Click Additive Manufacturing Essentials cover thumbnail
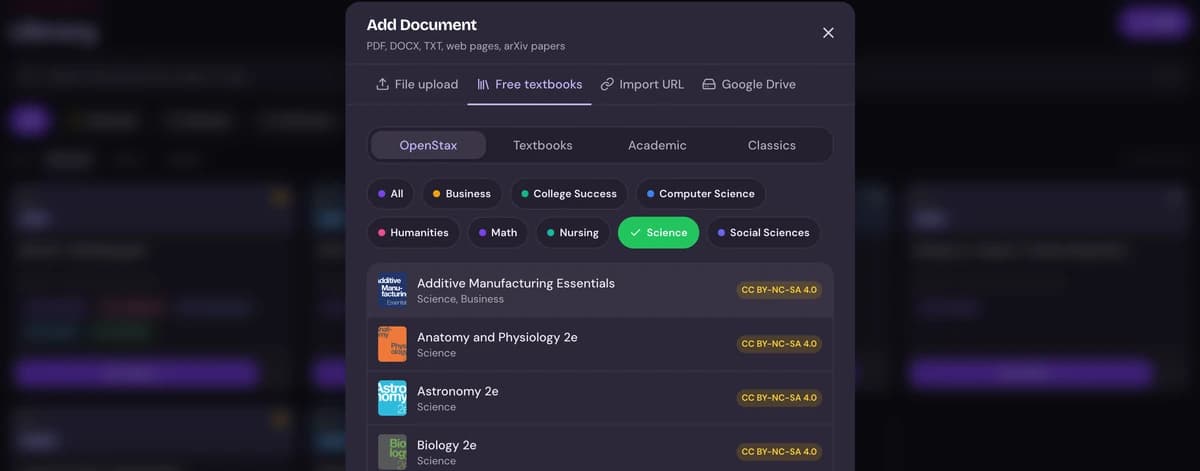Viewport: 1200px width, 471px height. point(392,290)
